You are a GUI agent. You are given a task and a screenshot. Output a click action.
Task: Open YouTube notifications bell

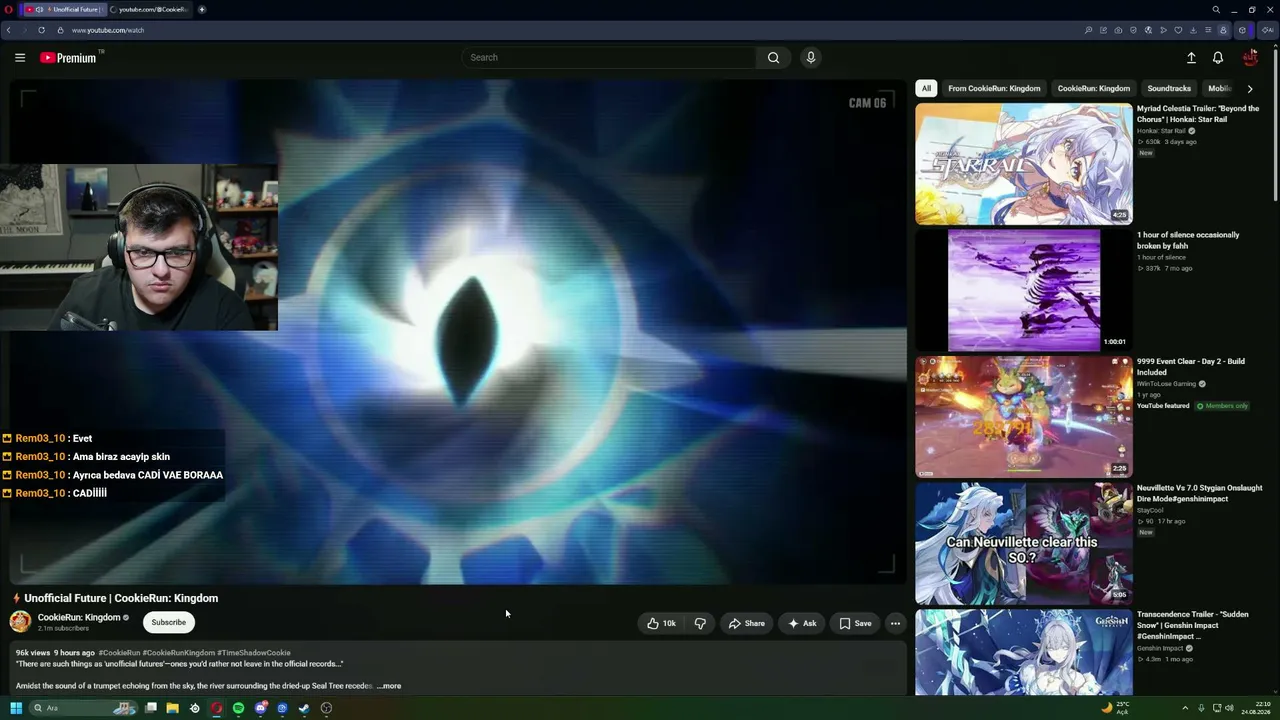point(1218,58)
